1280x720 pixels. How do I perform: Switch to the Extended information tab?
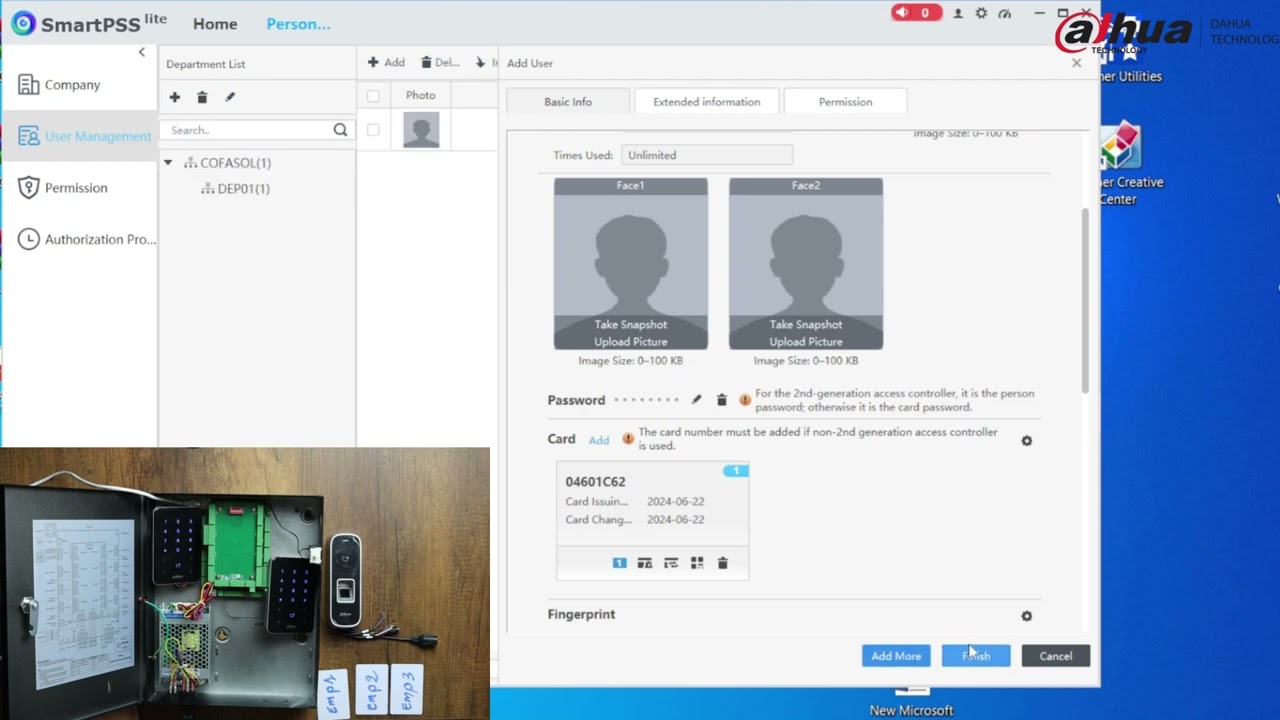(x=707, y=102)
